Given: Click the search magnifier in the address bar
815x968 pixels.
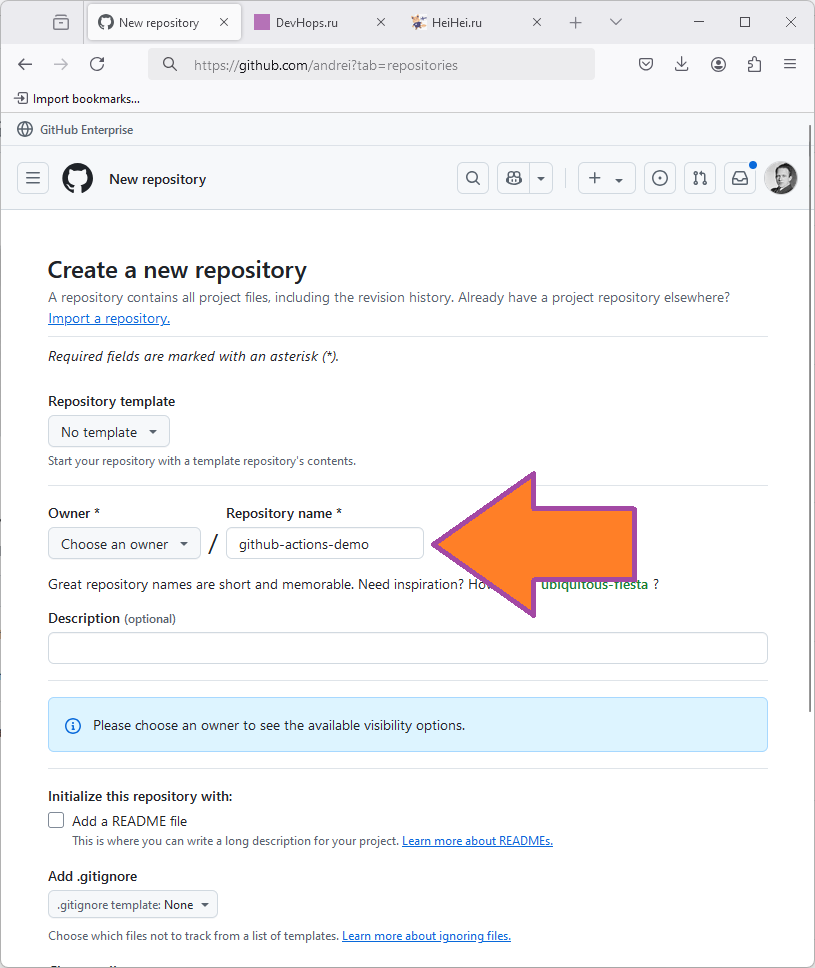Looking at the screenshot, I should point(170,64).
